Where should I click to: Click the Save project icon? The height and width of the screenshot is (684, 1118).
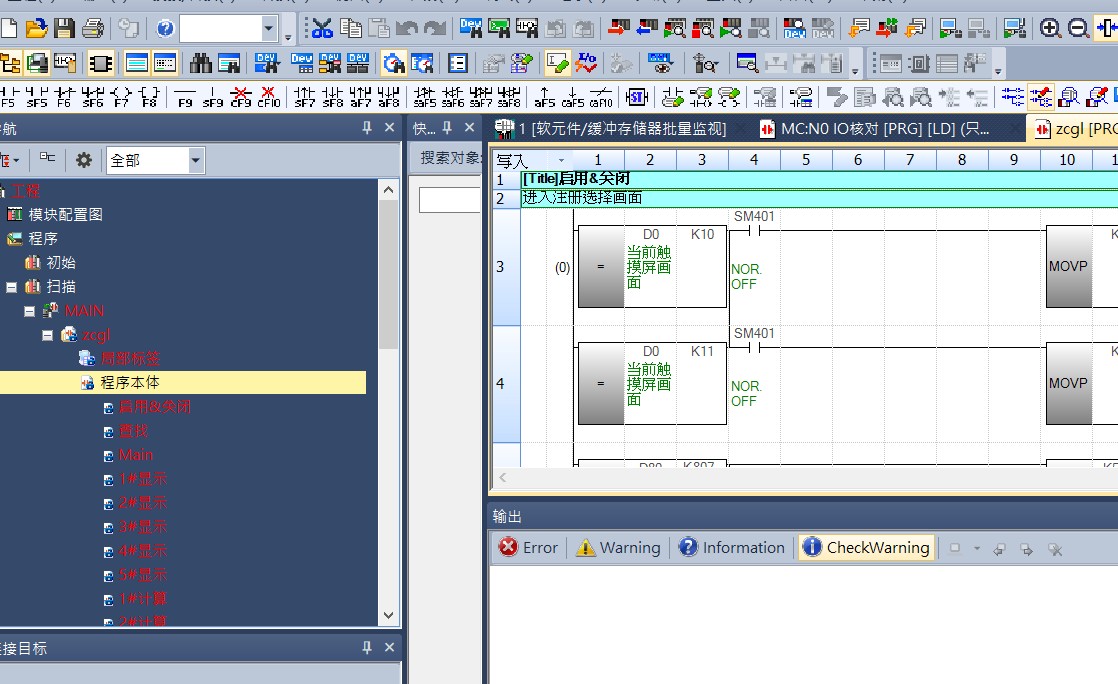[64, 28]
